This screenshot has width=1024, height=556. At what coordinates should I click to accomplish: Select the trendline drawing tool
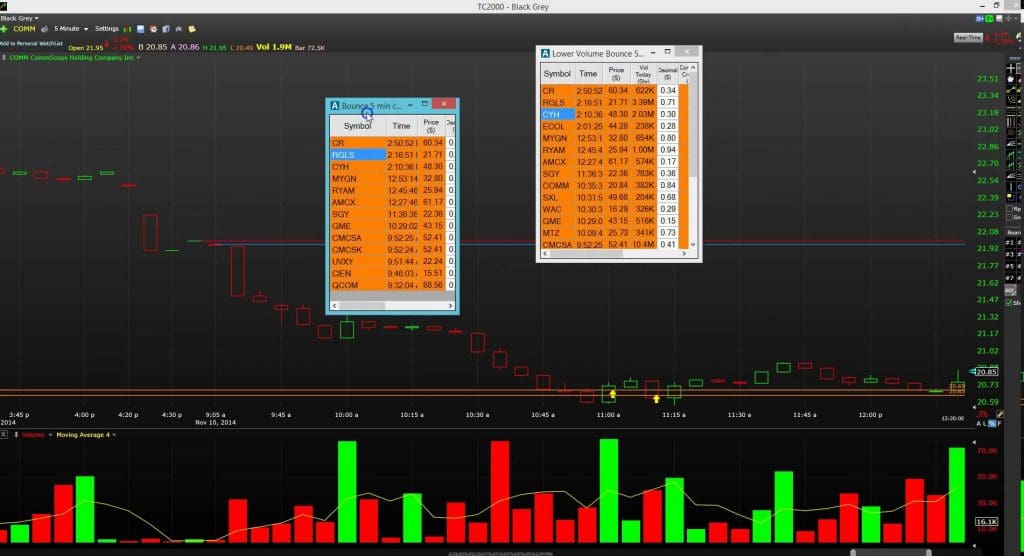[1011, 90]
